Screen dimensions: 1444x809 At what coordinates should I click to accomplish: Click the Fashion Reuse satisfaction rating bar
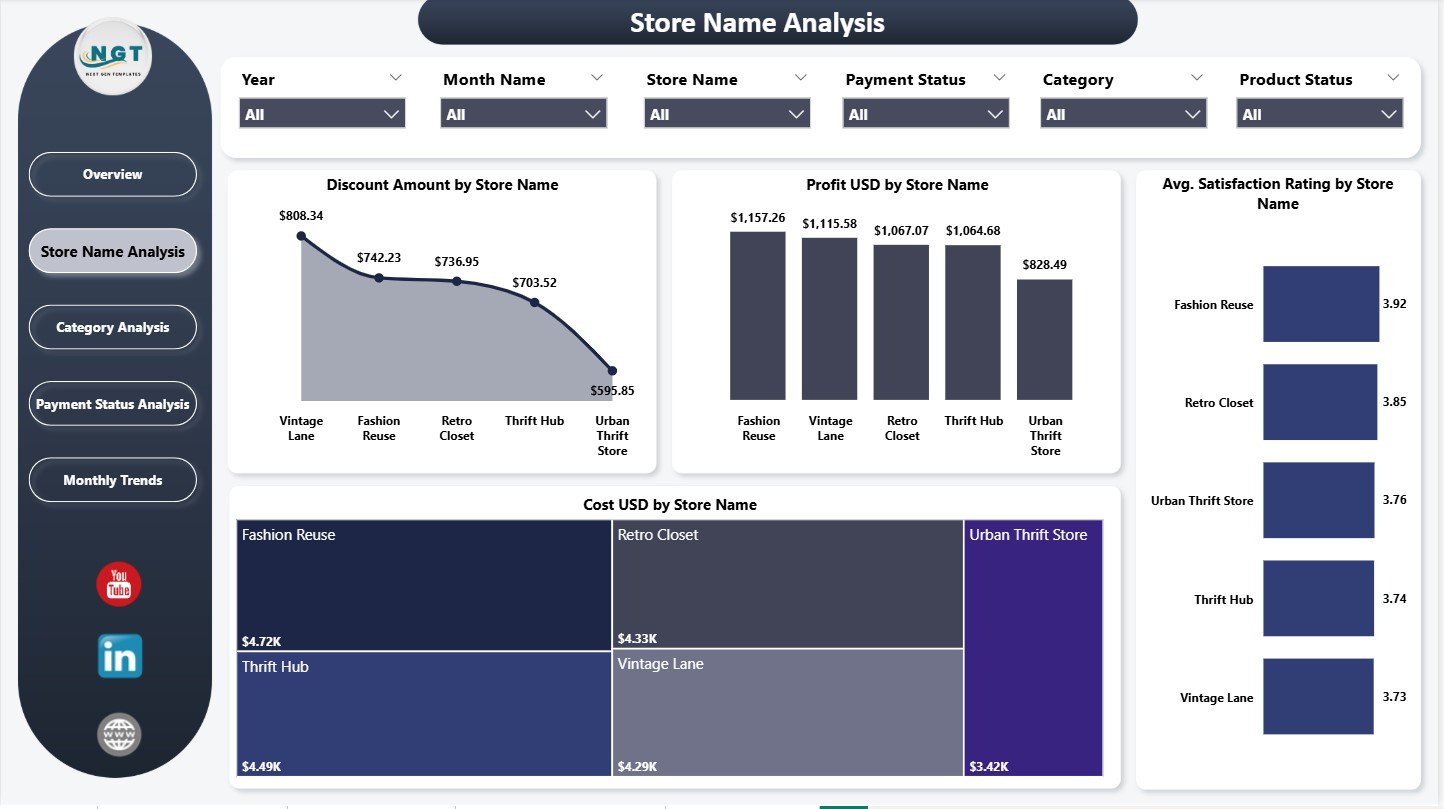point(1320,304)
